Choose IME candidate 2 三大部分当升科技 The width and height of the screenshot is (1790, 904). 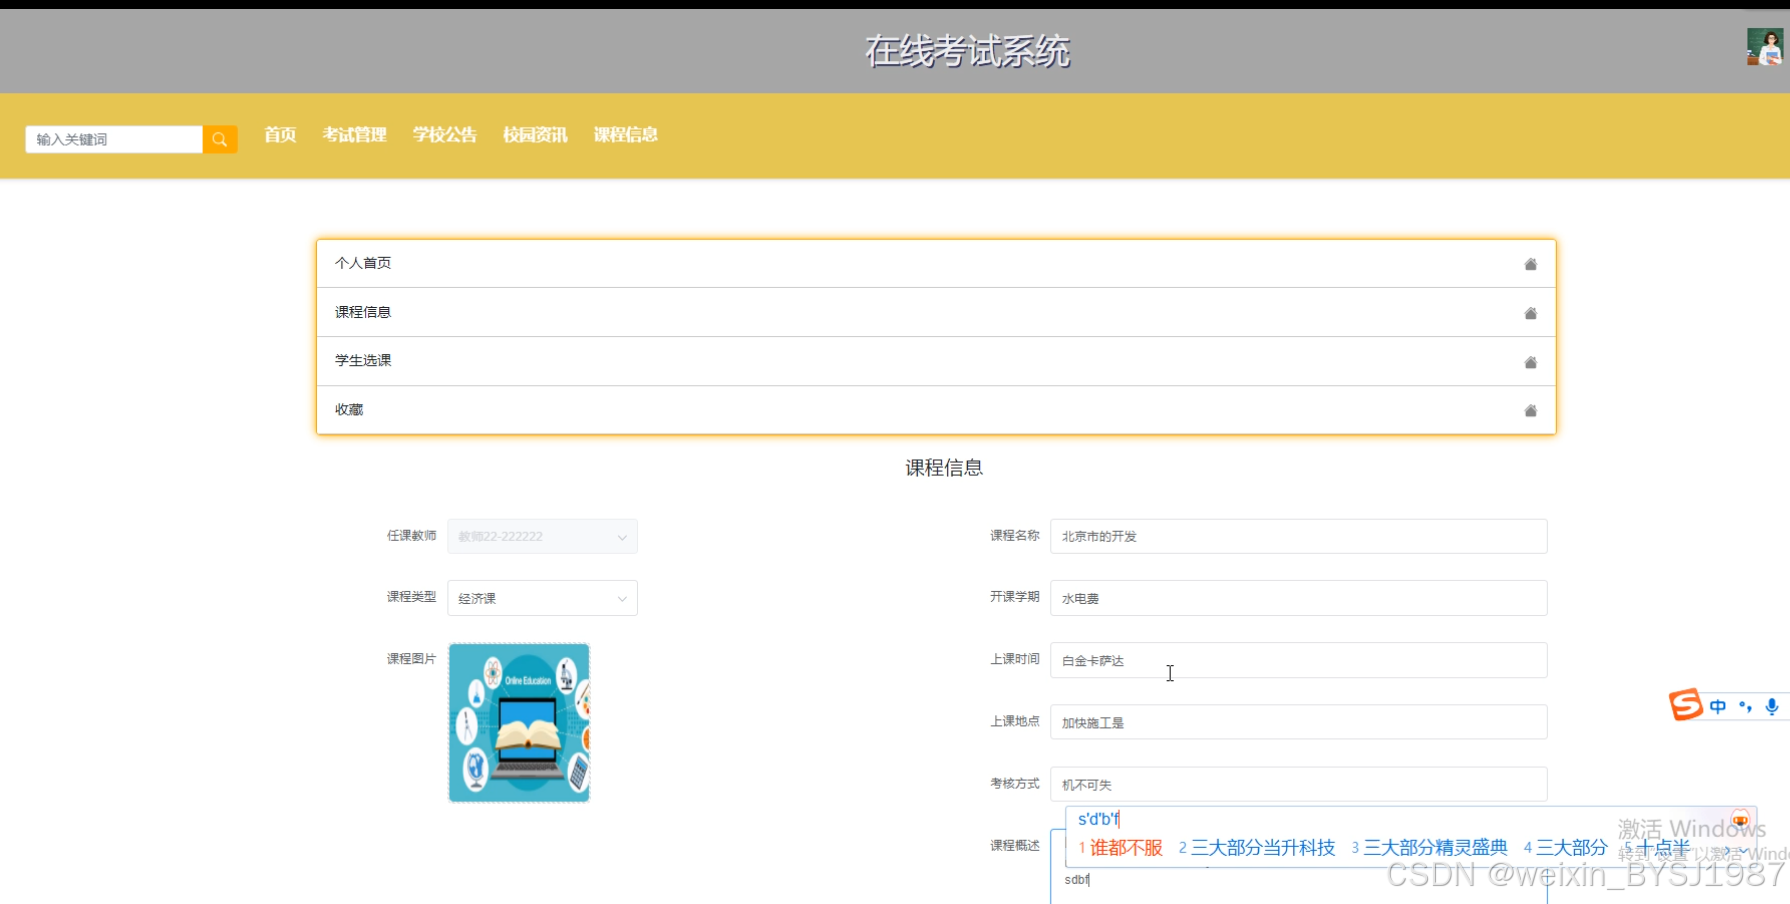pos(1257,848)
